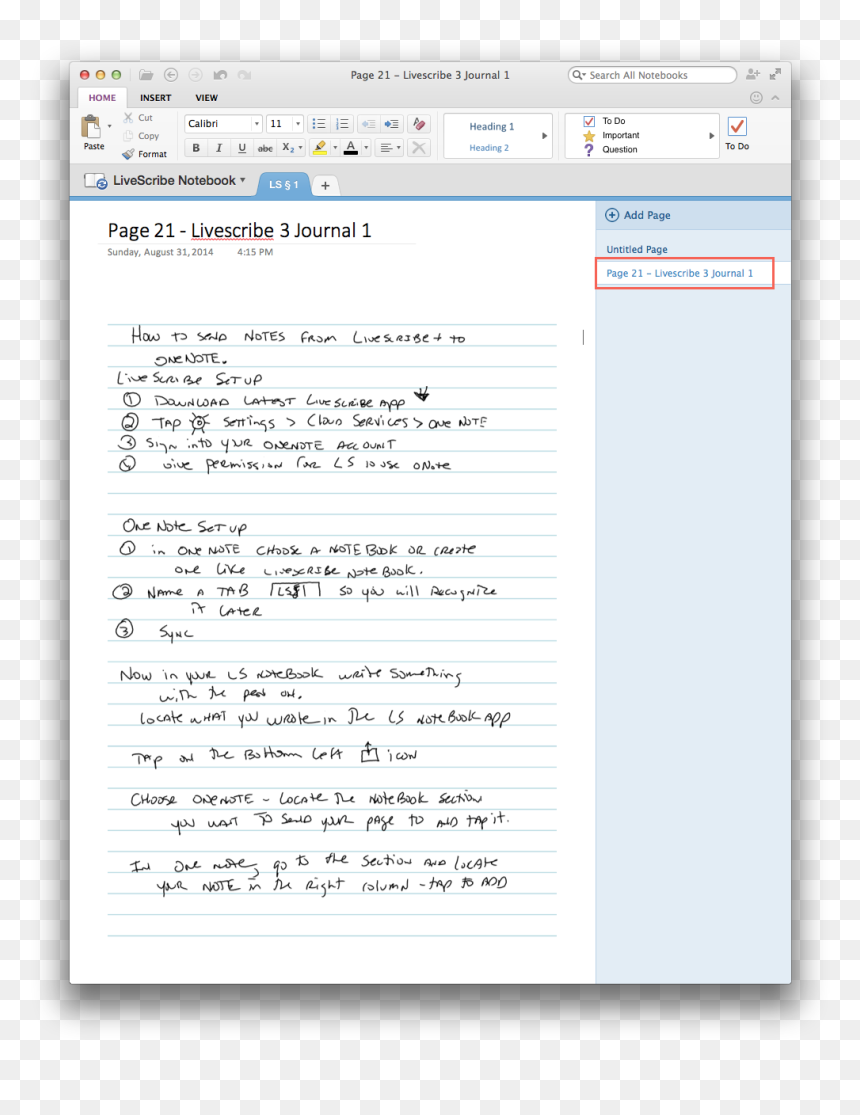The width and height of the screenshot is (860, 1115).
Task: Switch to the VIEW ribbon tab
Action: (206, 97)
